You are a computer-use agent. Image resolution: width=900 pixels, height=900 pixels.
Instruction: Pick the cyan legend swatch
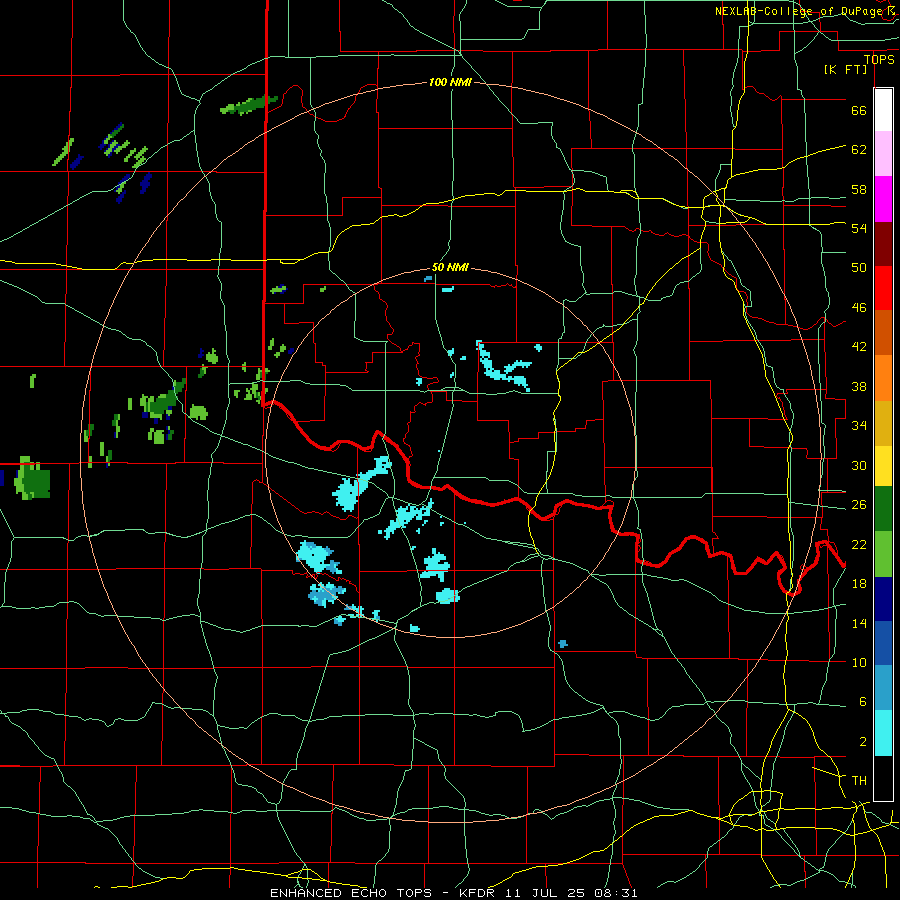pyautogui.click(x=883, y=733)
